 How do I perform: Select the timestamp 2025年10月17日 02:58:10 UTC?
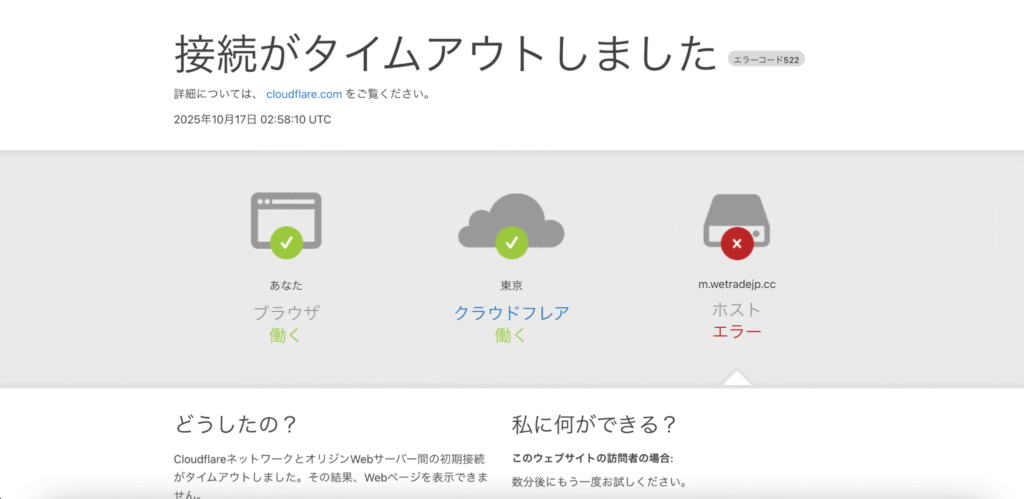point(252,120)
